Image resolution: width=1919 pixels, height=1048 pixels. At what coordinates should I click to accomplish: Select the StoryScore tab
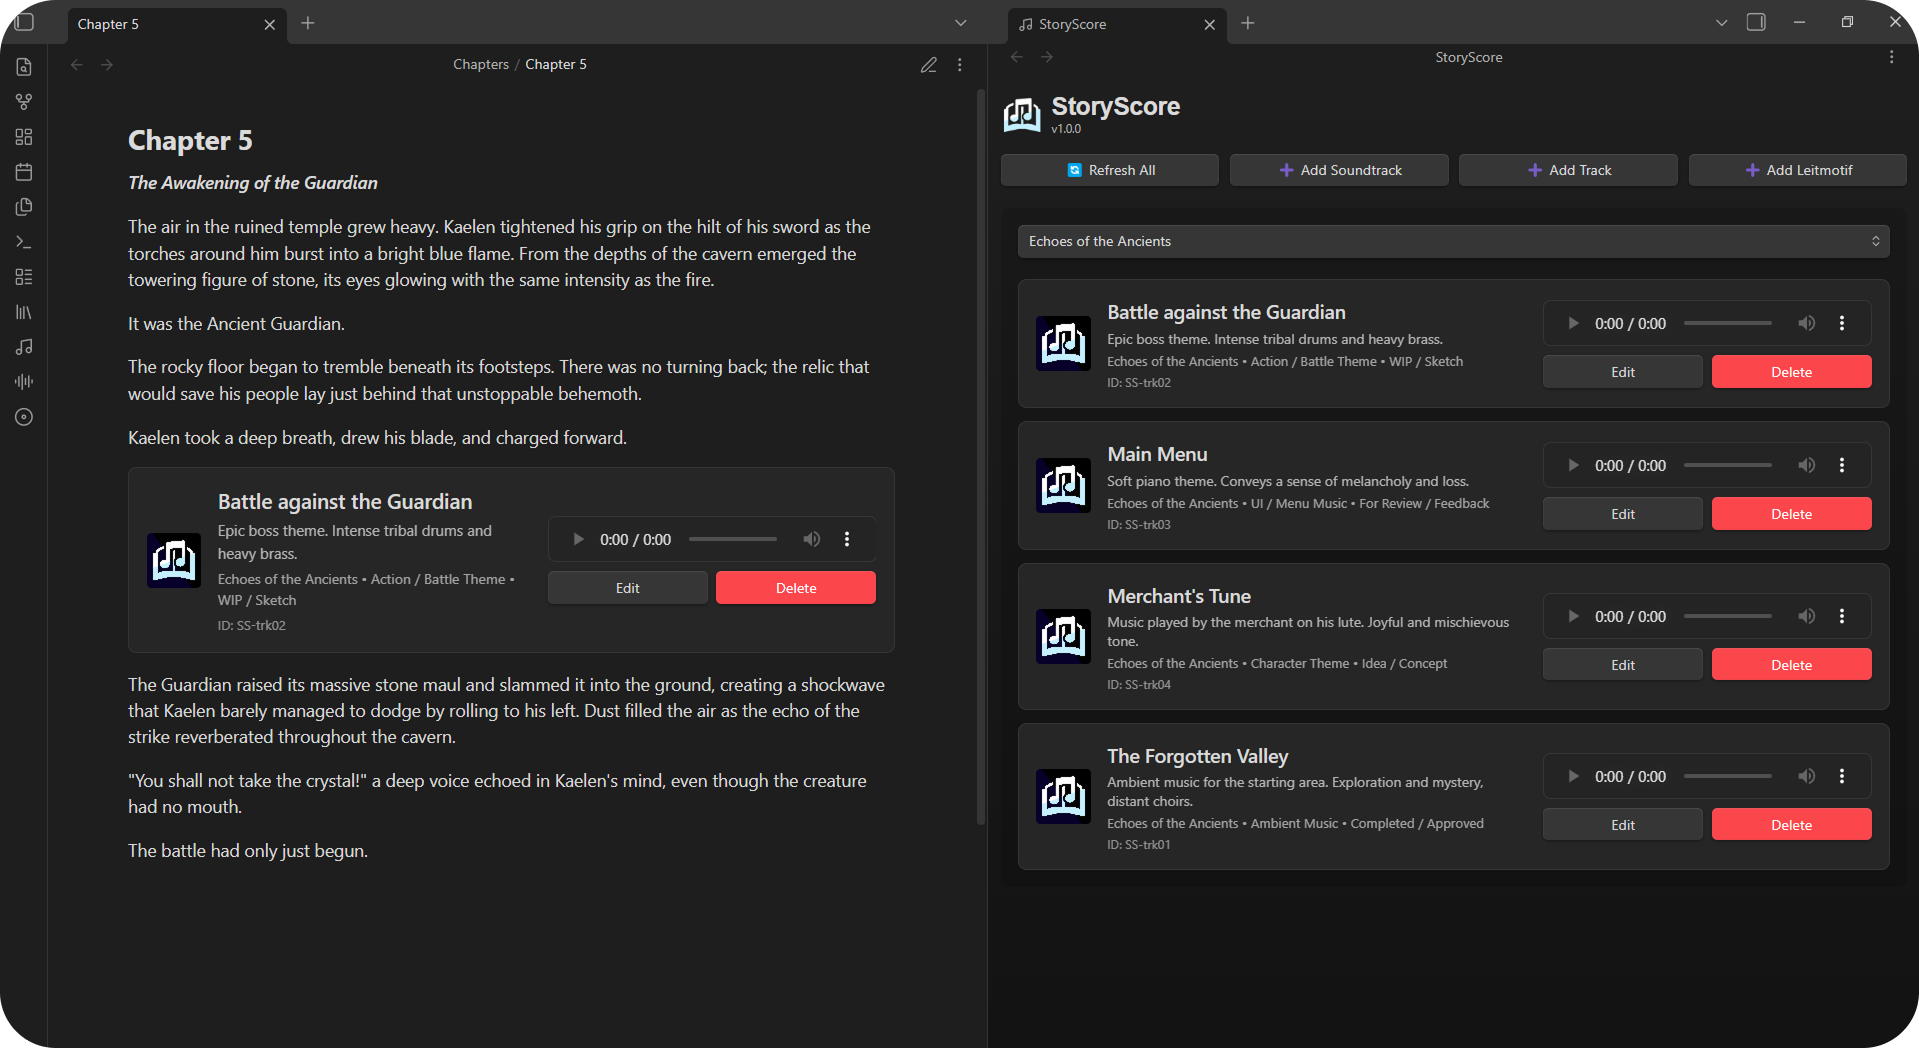(x=1117, y=24)
